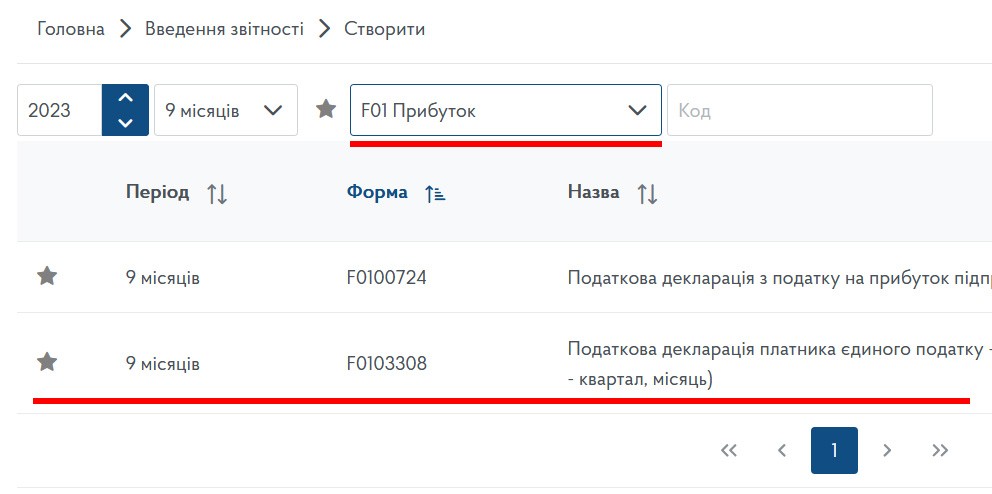Toggle favorites filter star next to form dropdown

[x=326, y=109]
